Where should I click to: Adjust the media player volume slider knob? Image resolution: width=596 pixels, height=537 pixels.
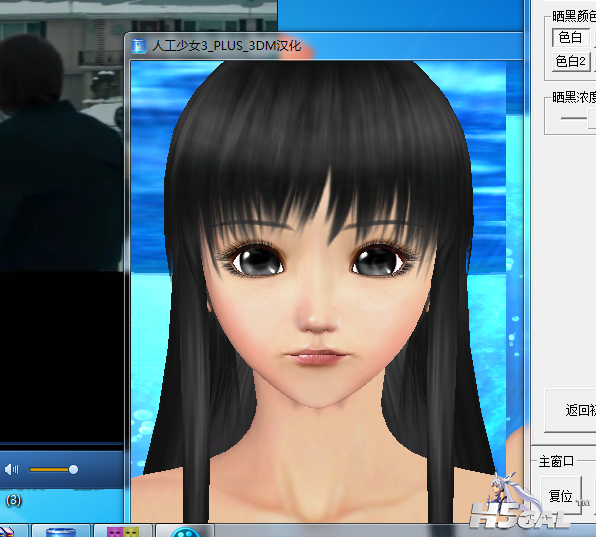[73, 469]
